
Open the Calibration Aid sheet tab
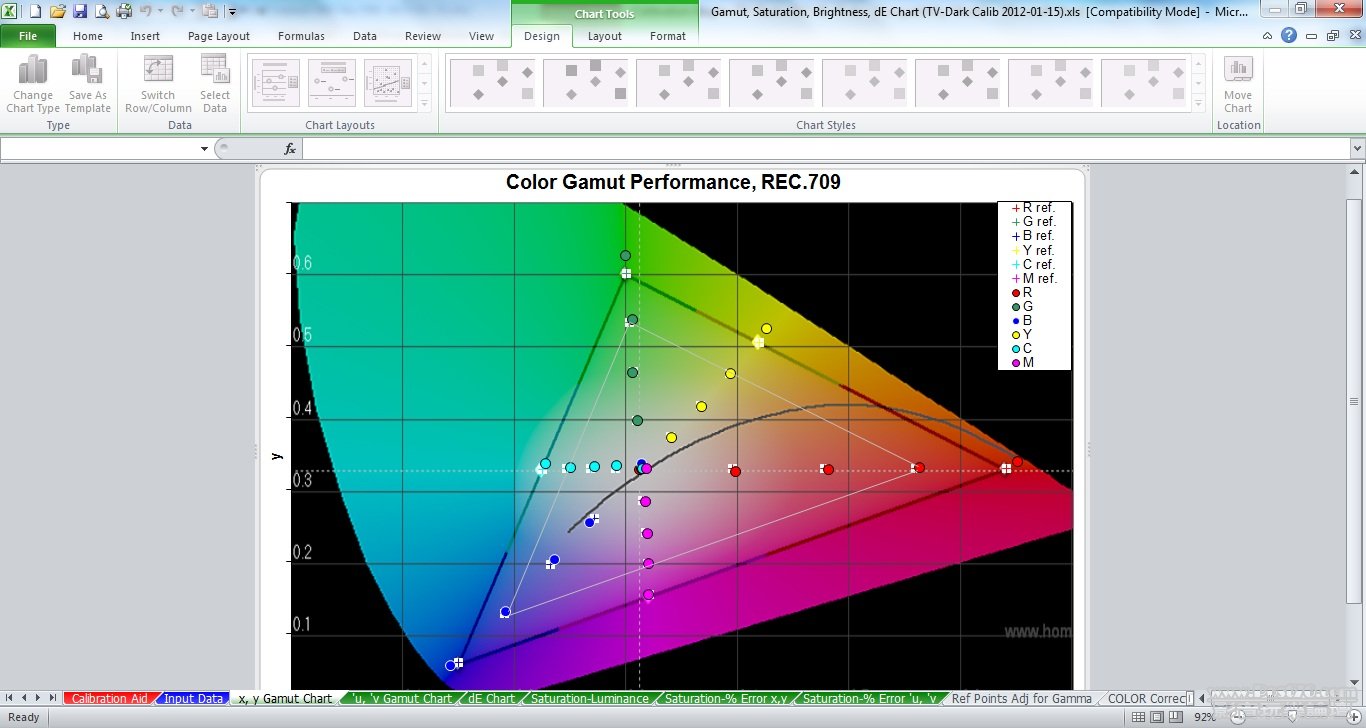pos(110,698)
